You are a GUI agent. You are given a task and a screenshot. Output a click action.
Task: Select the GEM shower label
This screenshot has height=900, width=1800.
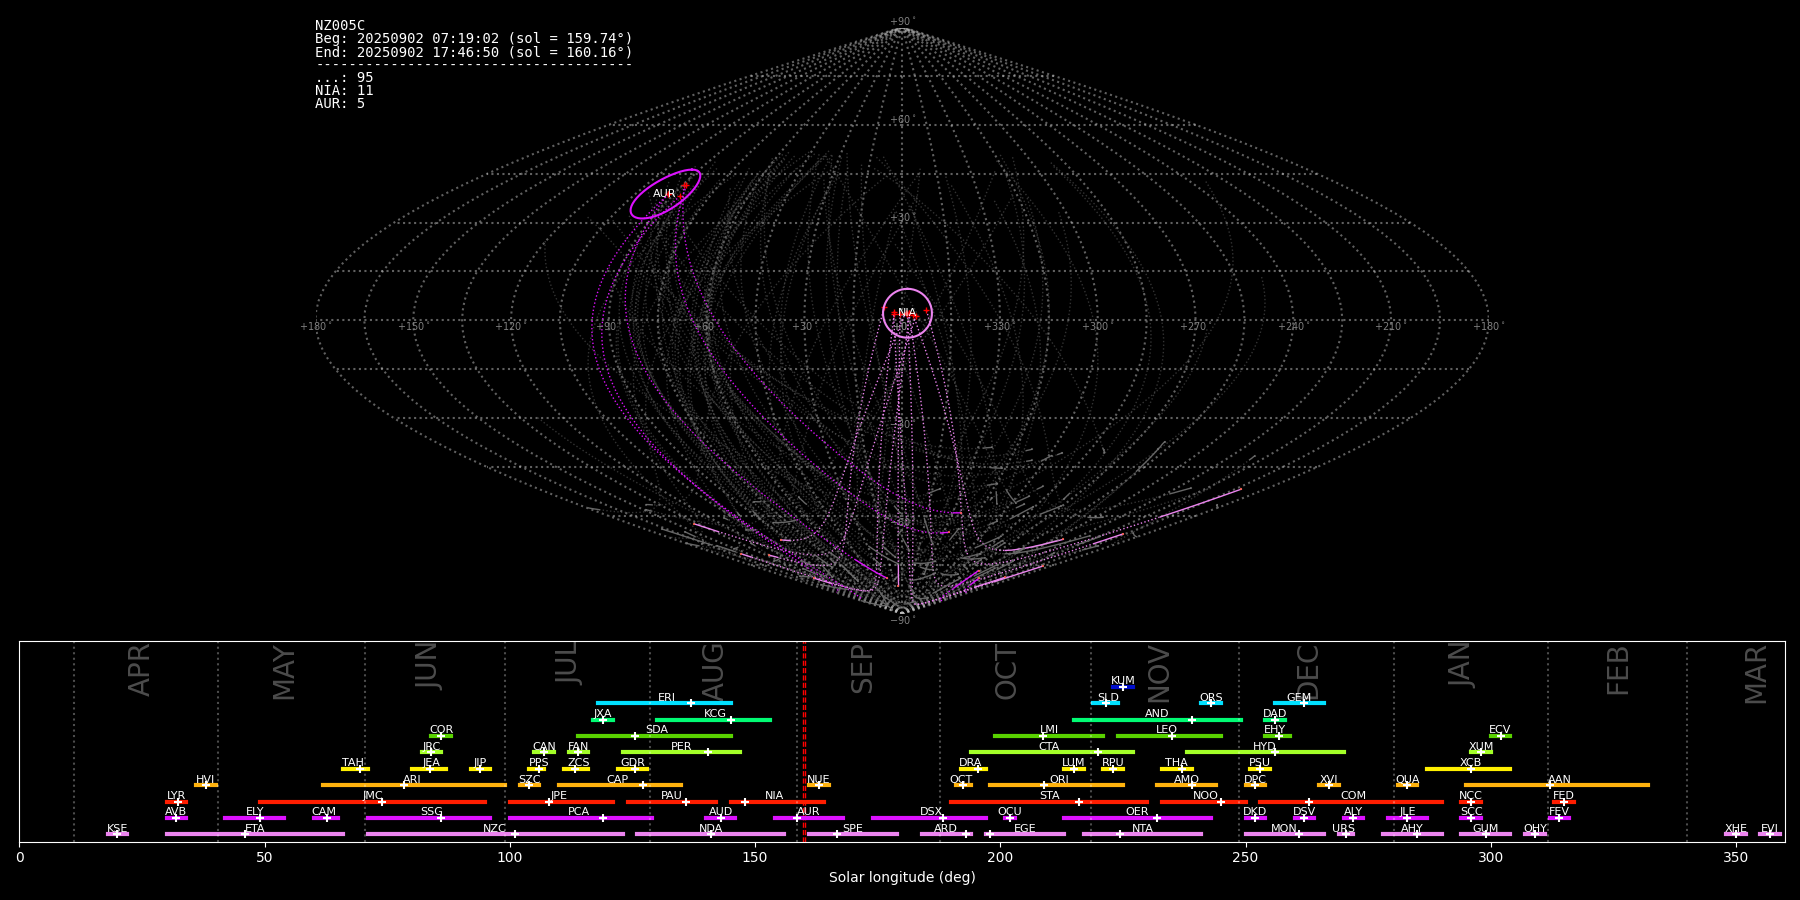pos(1299,698)
